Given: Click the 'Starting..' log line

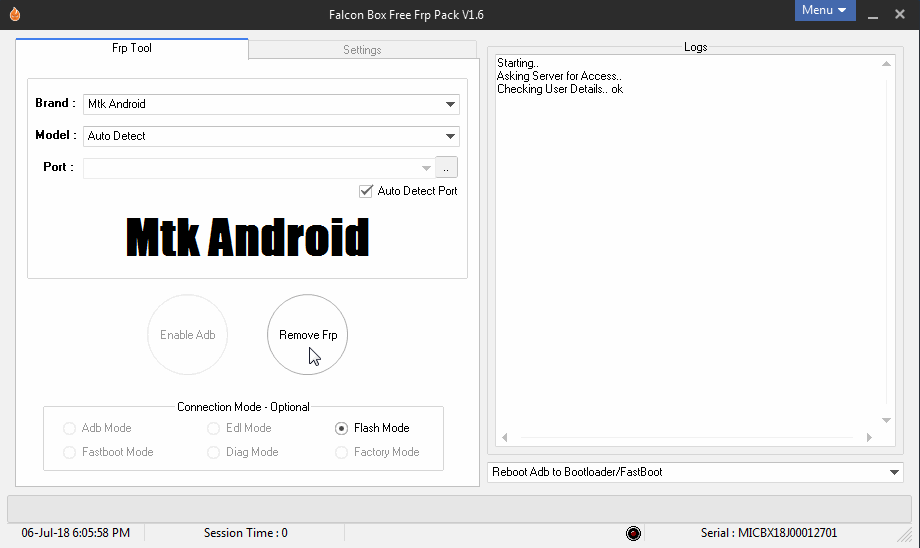Looking at the screenshot, I should [518, 63].
